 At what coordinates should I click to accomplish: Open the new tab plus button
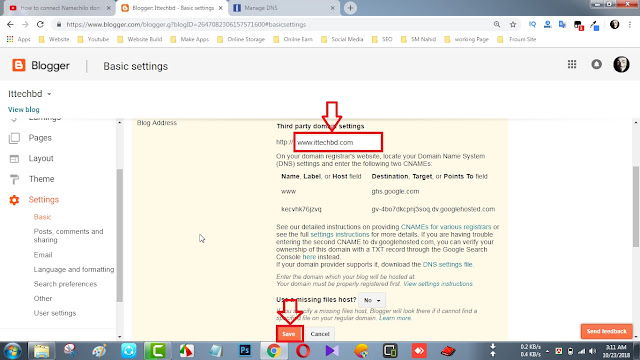point(350,8)
